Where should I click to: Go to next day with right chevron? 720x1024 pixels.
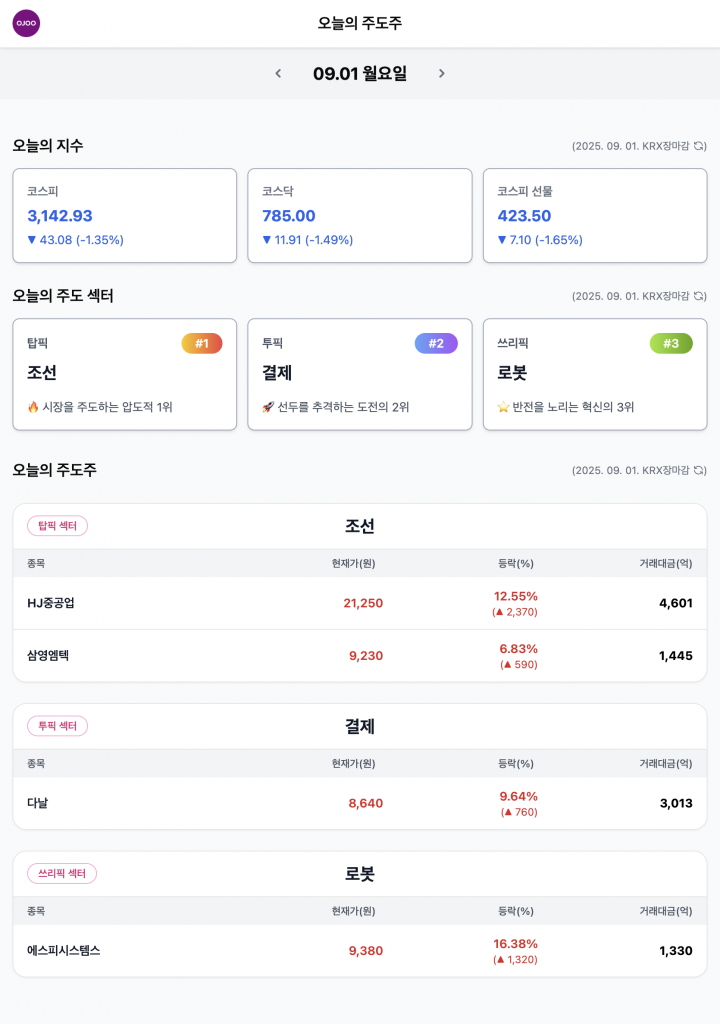coord(442,73)
